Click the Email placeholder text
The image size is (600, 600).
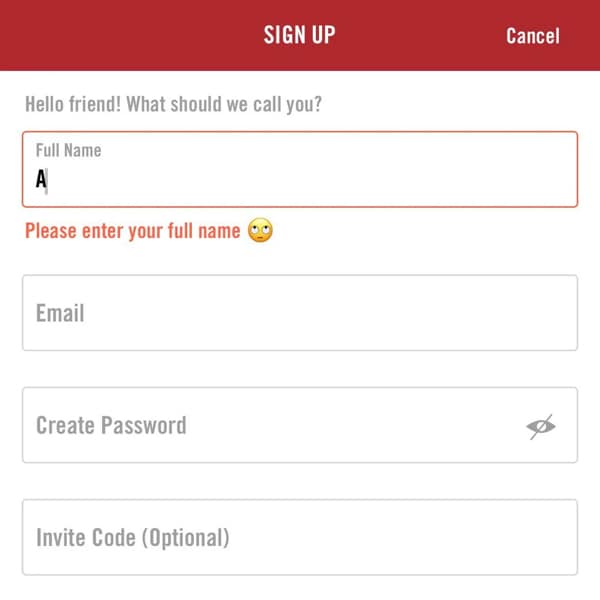[x=60, y=313]
